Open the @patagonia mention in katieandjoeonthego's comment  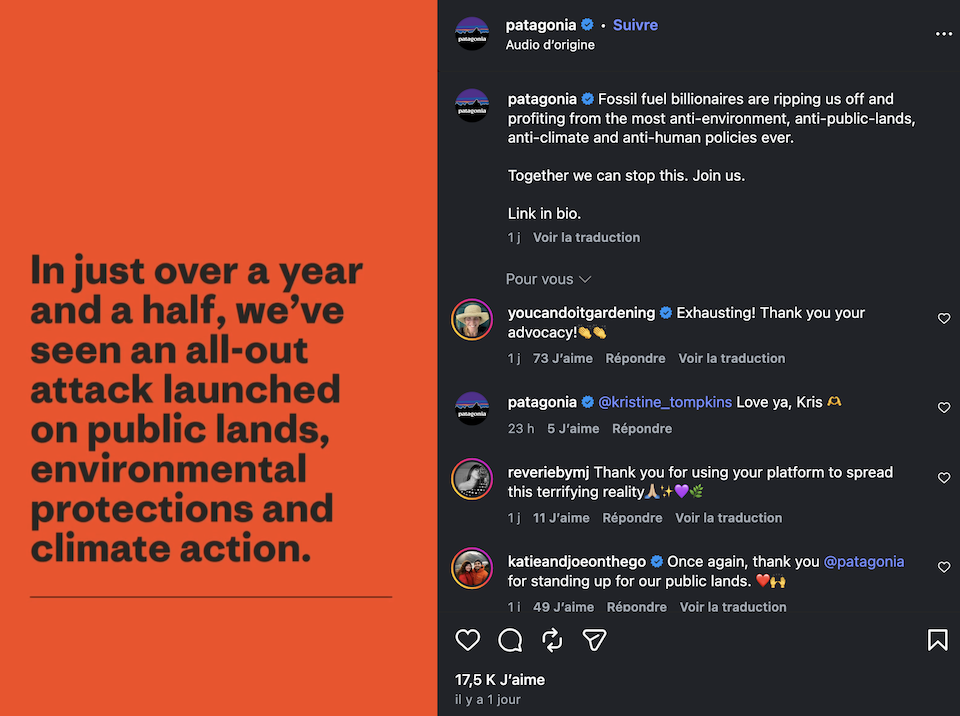click(x=863, y=562)
